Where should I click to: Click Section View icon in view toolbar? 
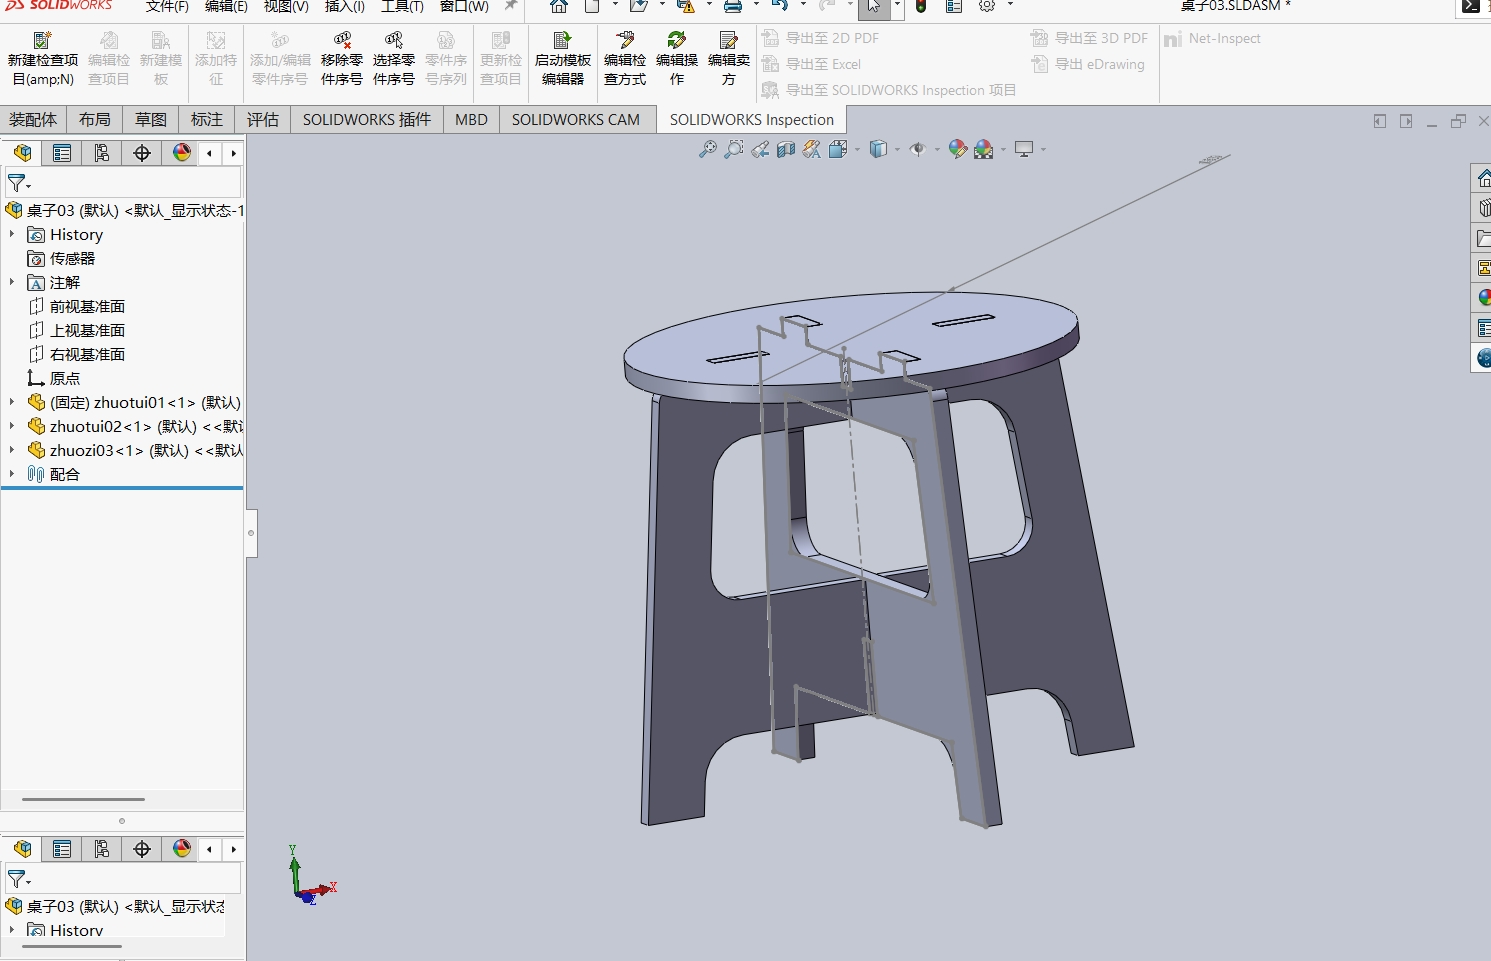786,150
